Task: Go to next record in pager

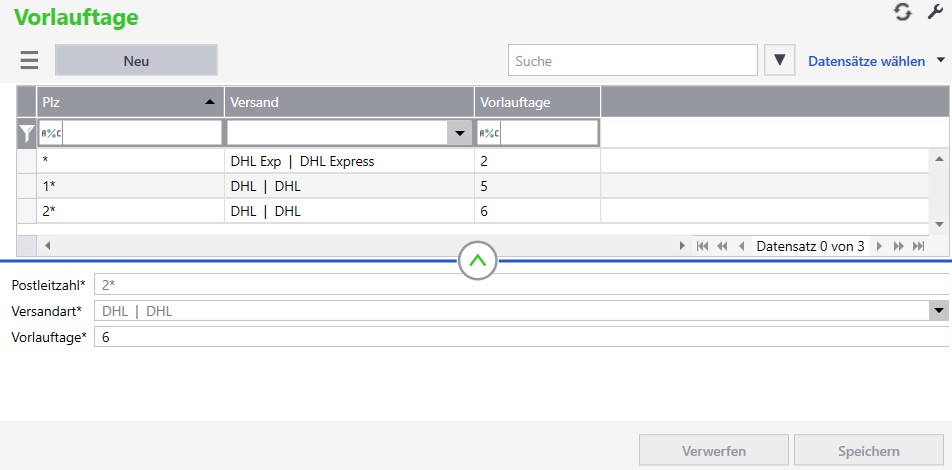Action: [879, 246]
